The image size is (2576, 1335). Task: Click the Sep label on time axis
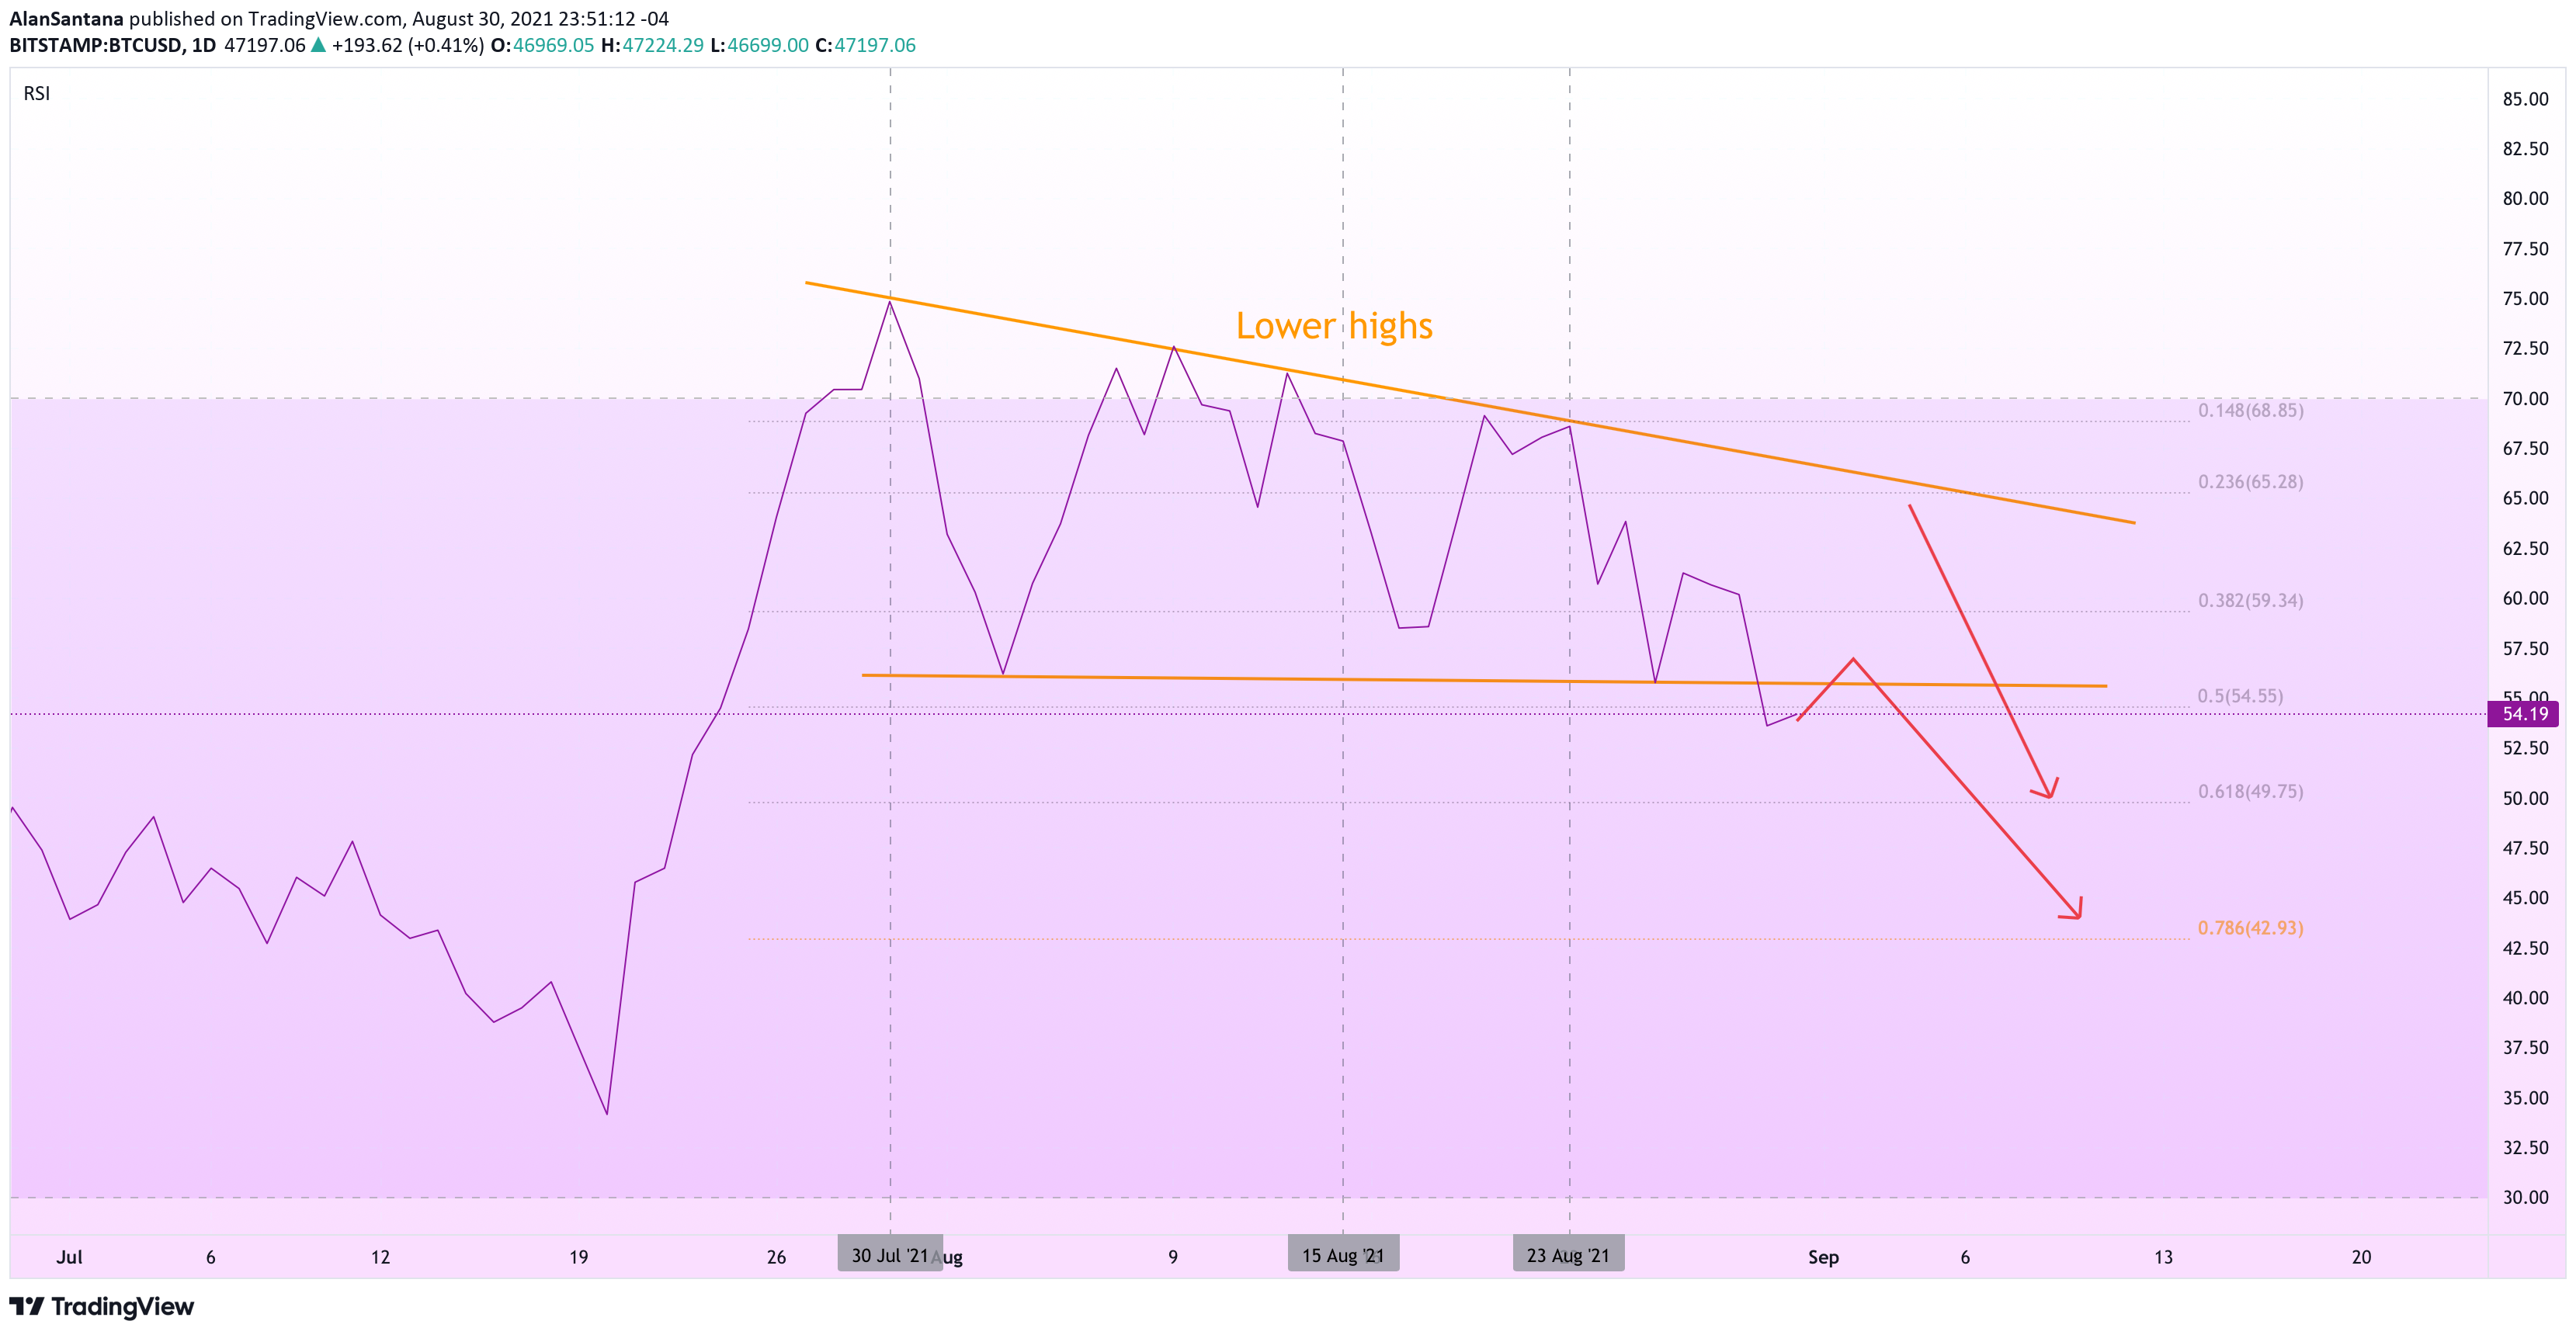point(1823,1257)
